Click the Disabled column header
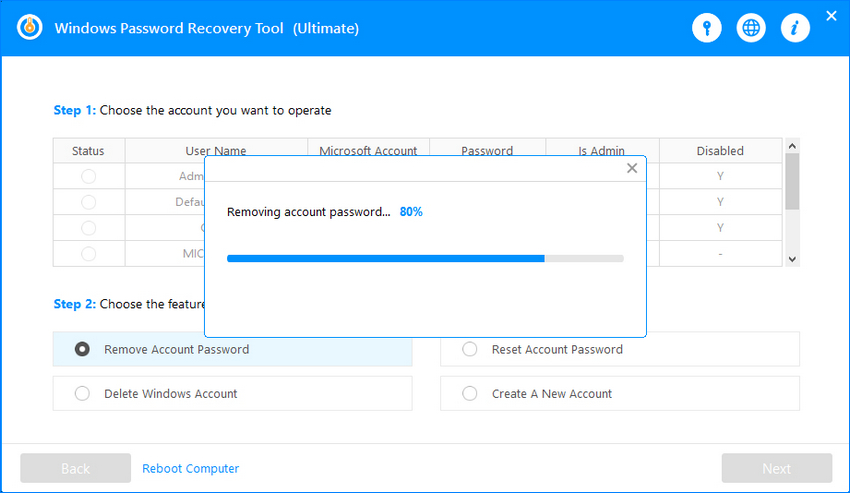 coord(720,151)
